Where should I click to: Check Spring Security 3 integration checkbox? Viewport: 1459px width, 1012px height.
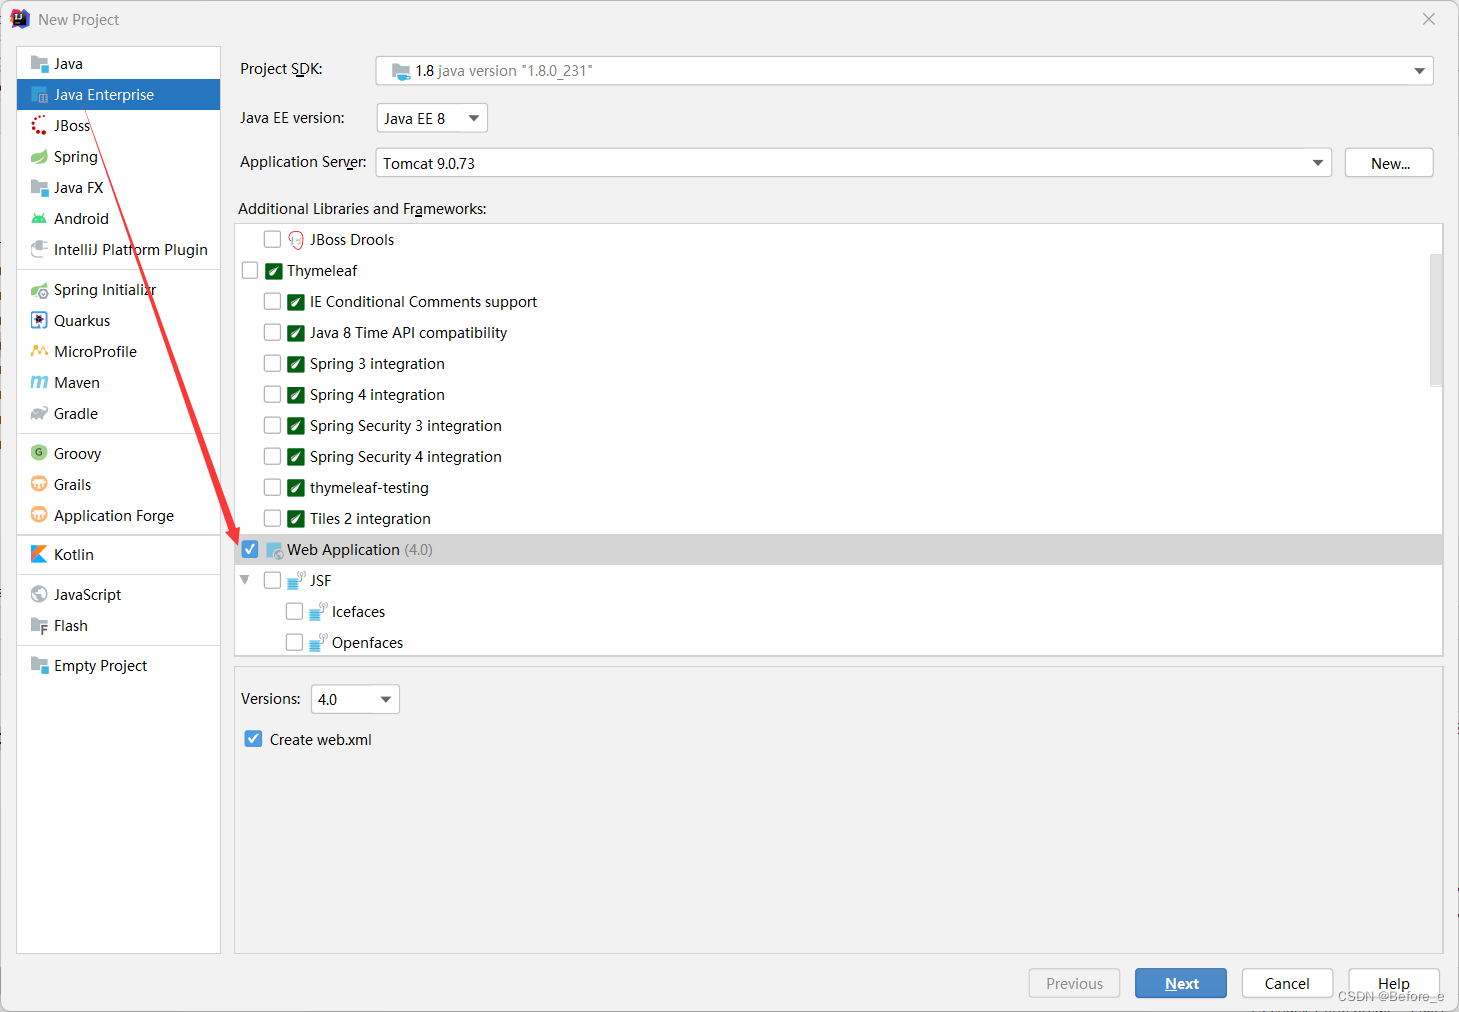point(272,426)
